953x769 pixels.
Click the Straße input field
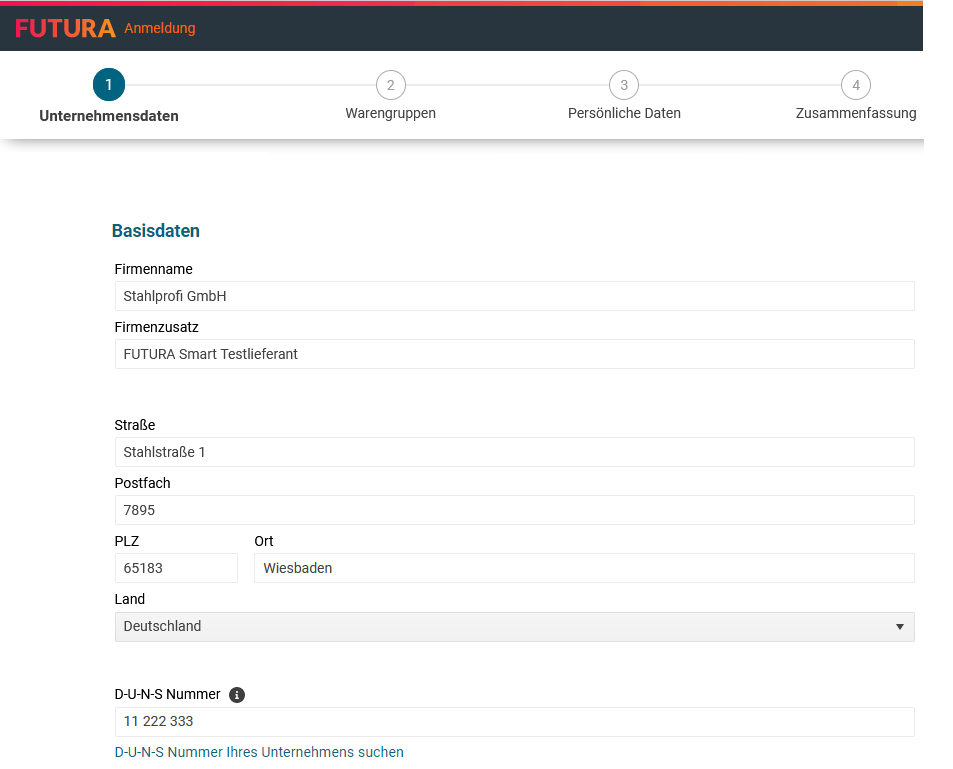click(514, 452)
